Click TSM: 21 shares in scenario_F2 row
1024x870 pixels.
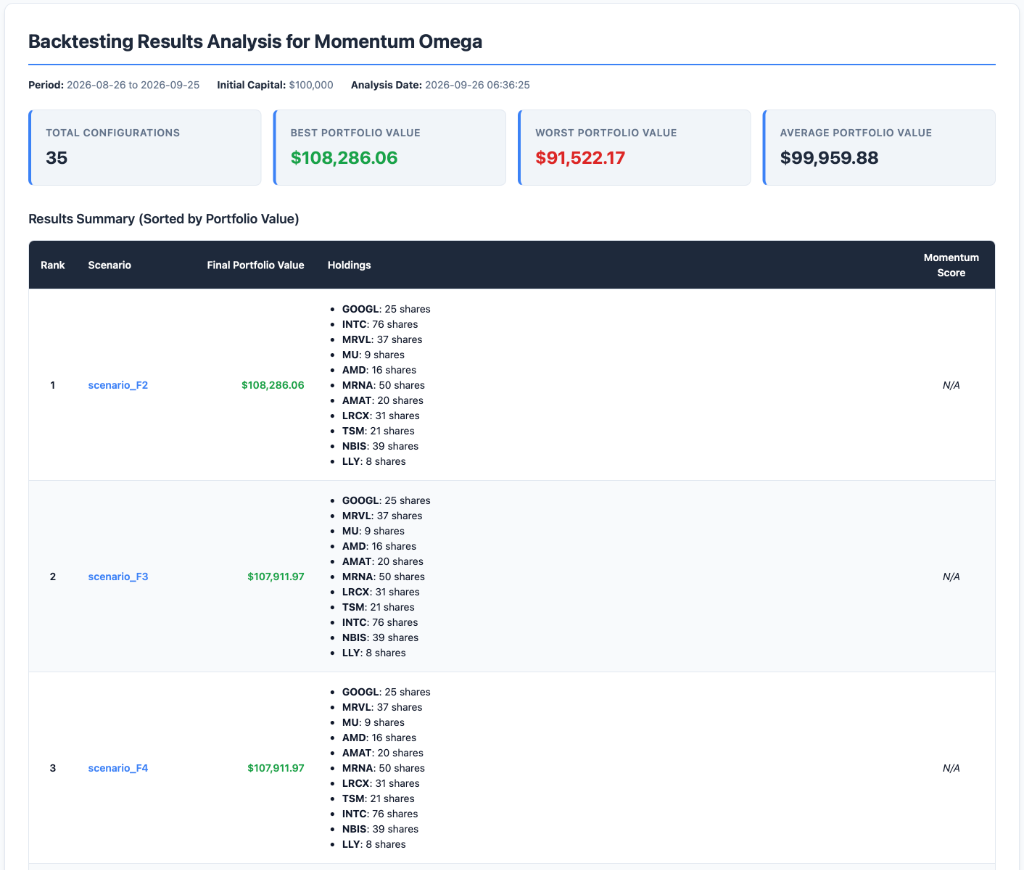point(378,431)
